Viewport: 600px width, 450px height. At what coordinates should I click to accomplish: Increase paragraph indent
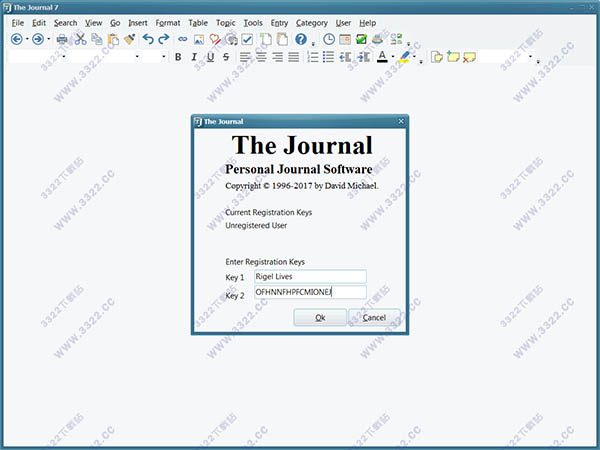(363, 57)
